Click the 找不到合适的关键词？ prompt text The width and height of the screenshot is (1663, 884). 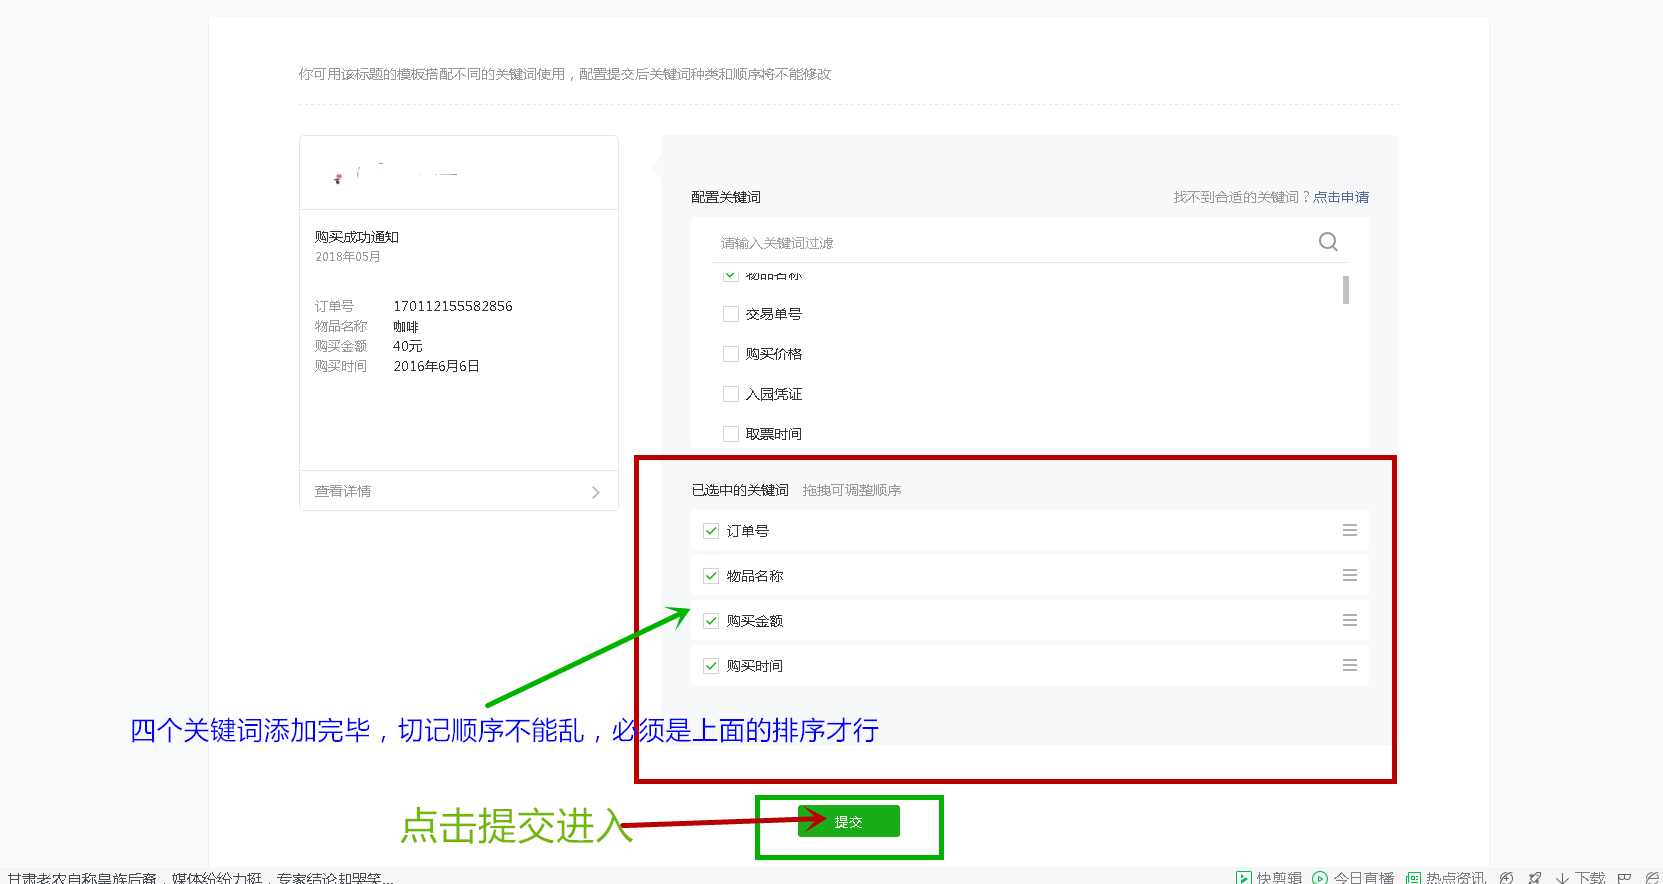[x=1242, y=197]
